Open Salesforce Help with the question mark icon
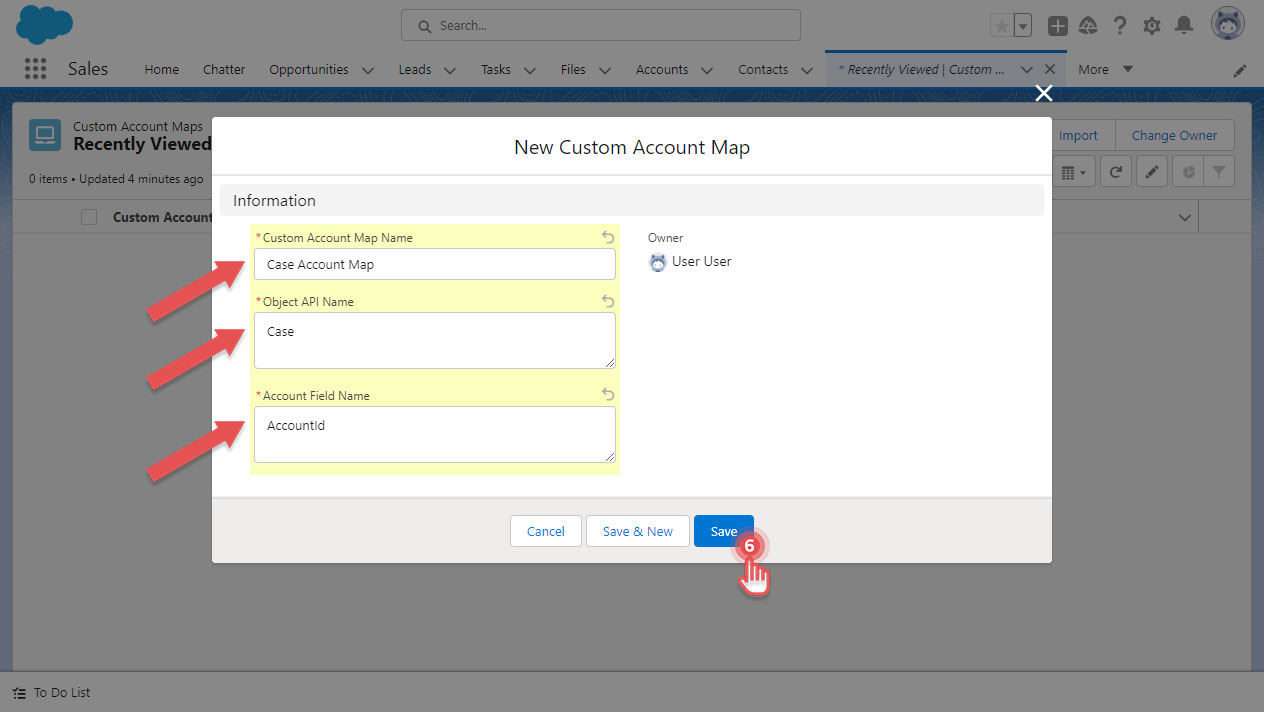Viewport: 1264px width, 712px height. click(x=1119, y=25)
